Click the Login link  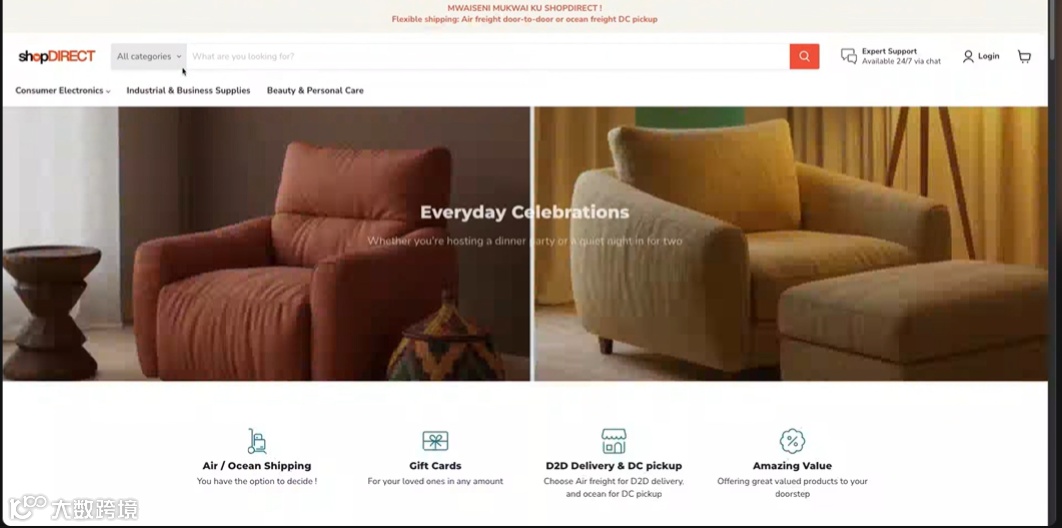pos(988,56)
